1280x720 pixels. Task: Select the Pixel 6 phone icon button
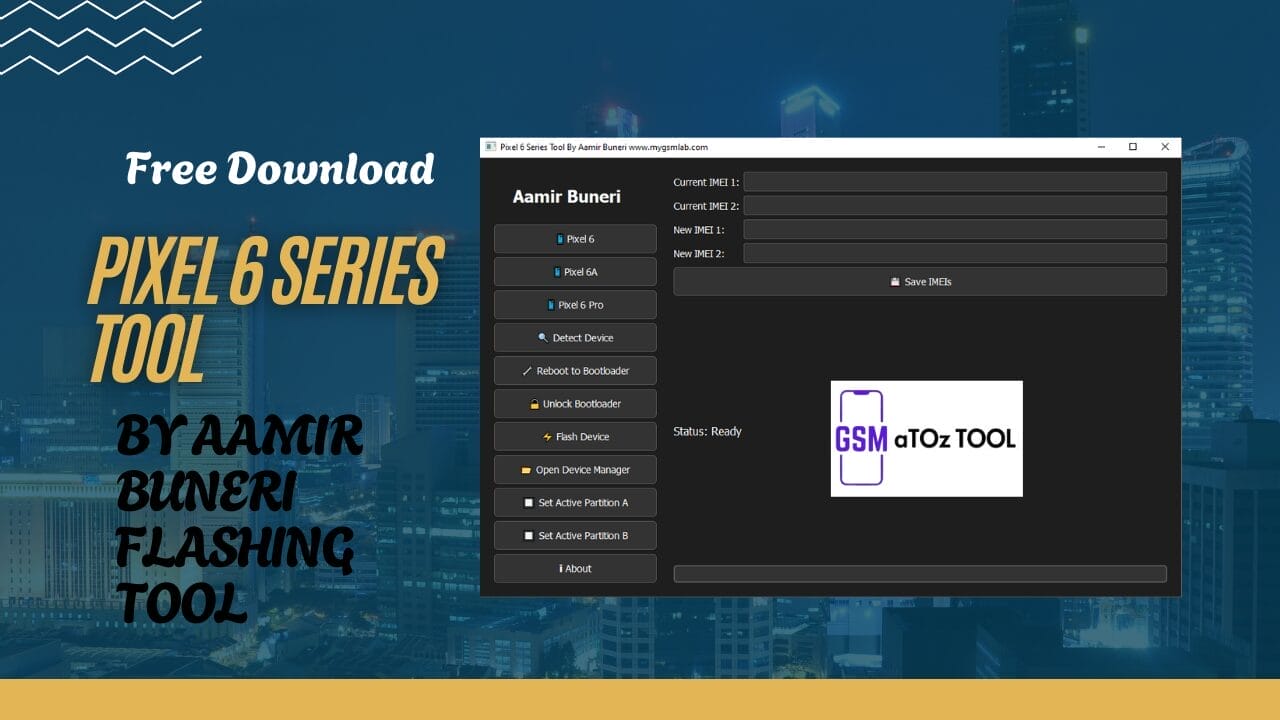pyautogui.click(x=563, y=239)
